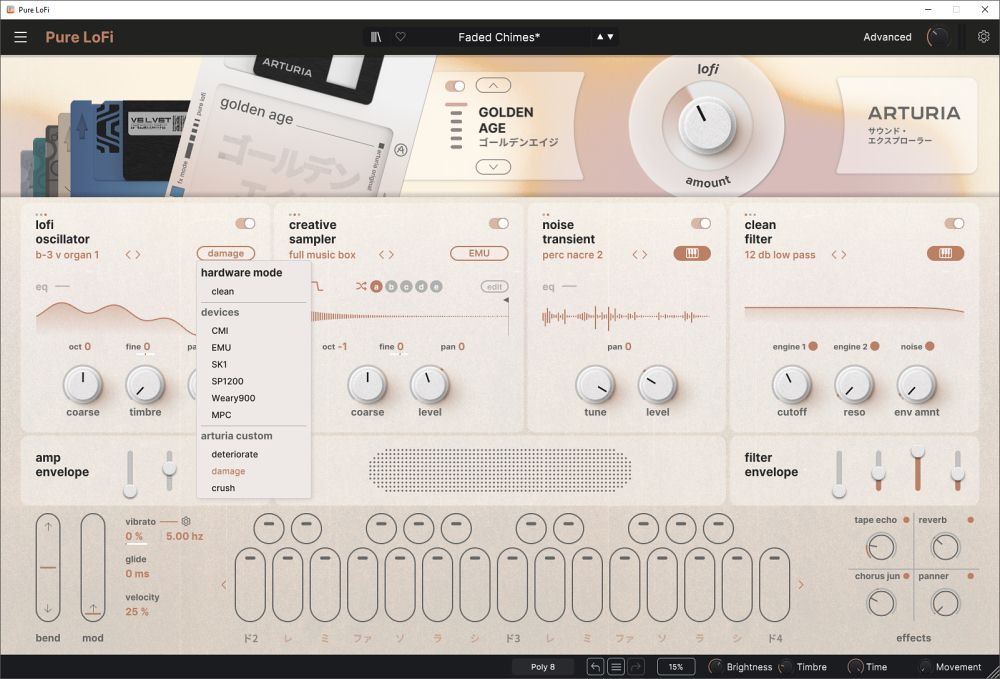Image resolution: width=1000 pixels, height=679 pixels.
Task: Select crush under arturia custom
Action: click(x=223, y=488)
